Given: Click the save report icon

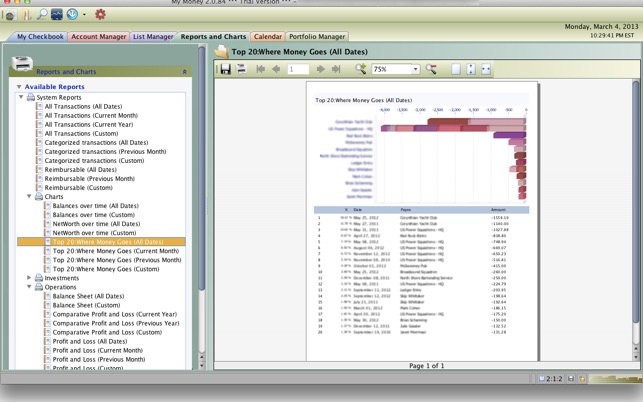Looking at the screenshot, I should point(226,69).
